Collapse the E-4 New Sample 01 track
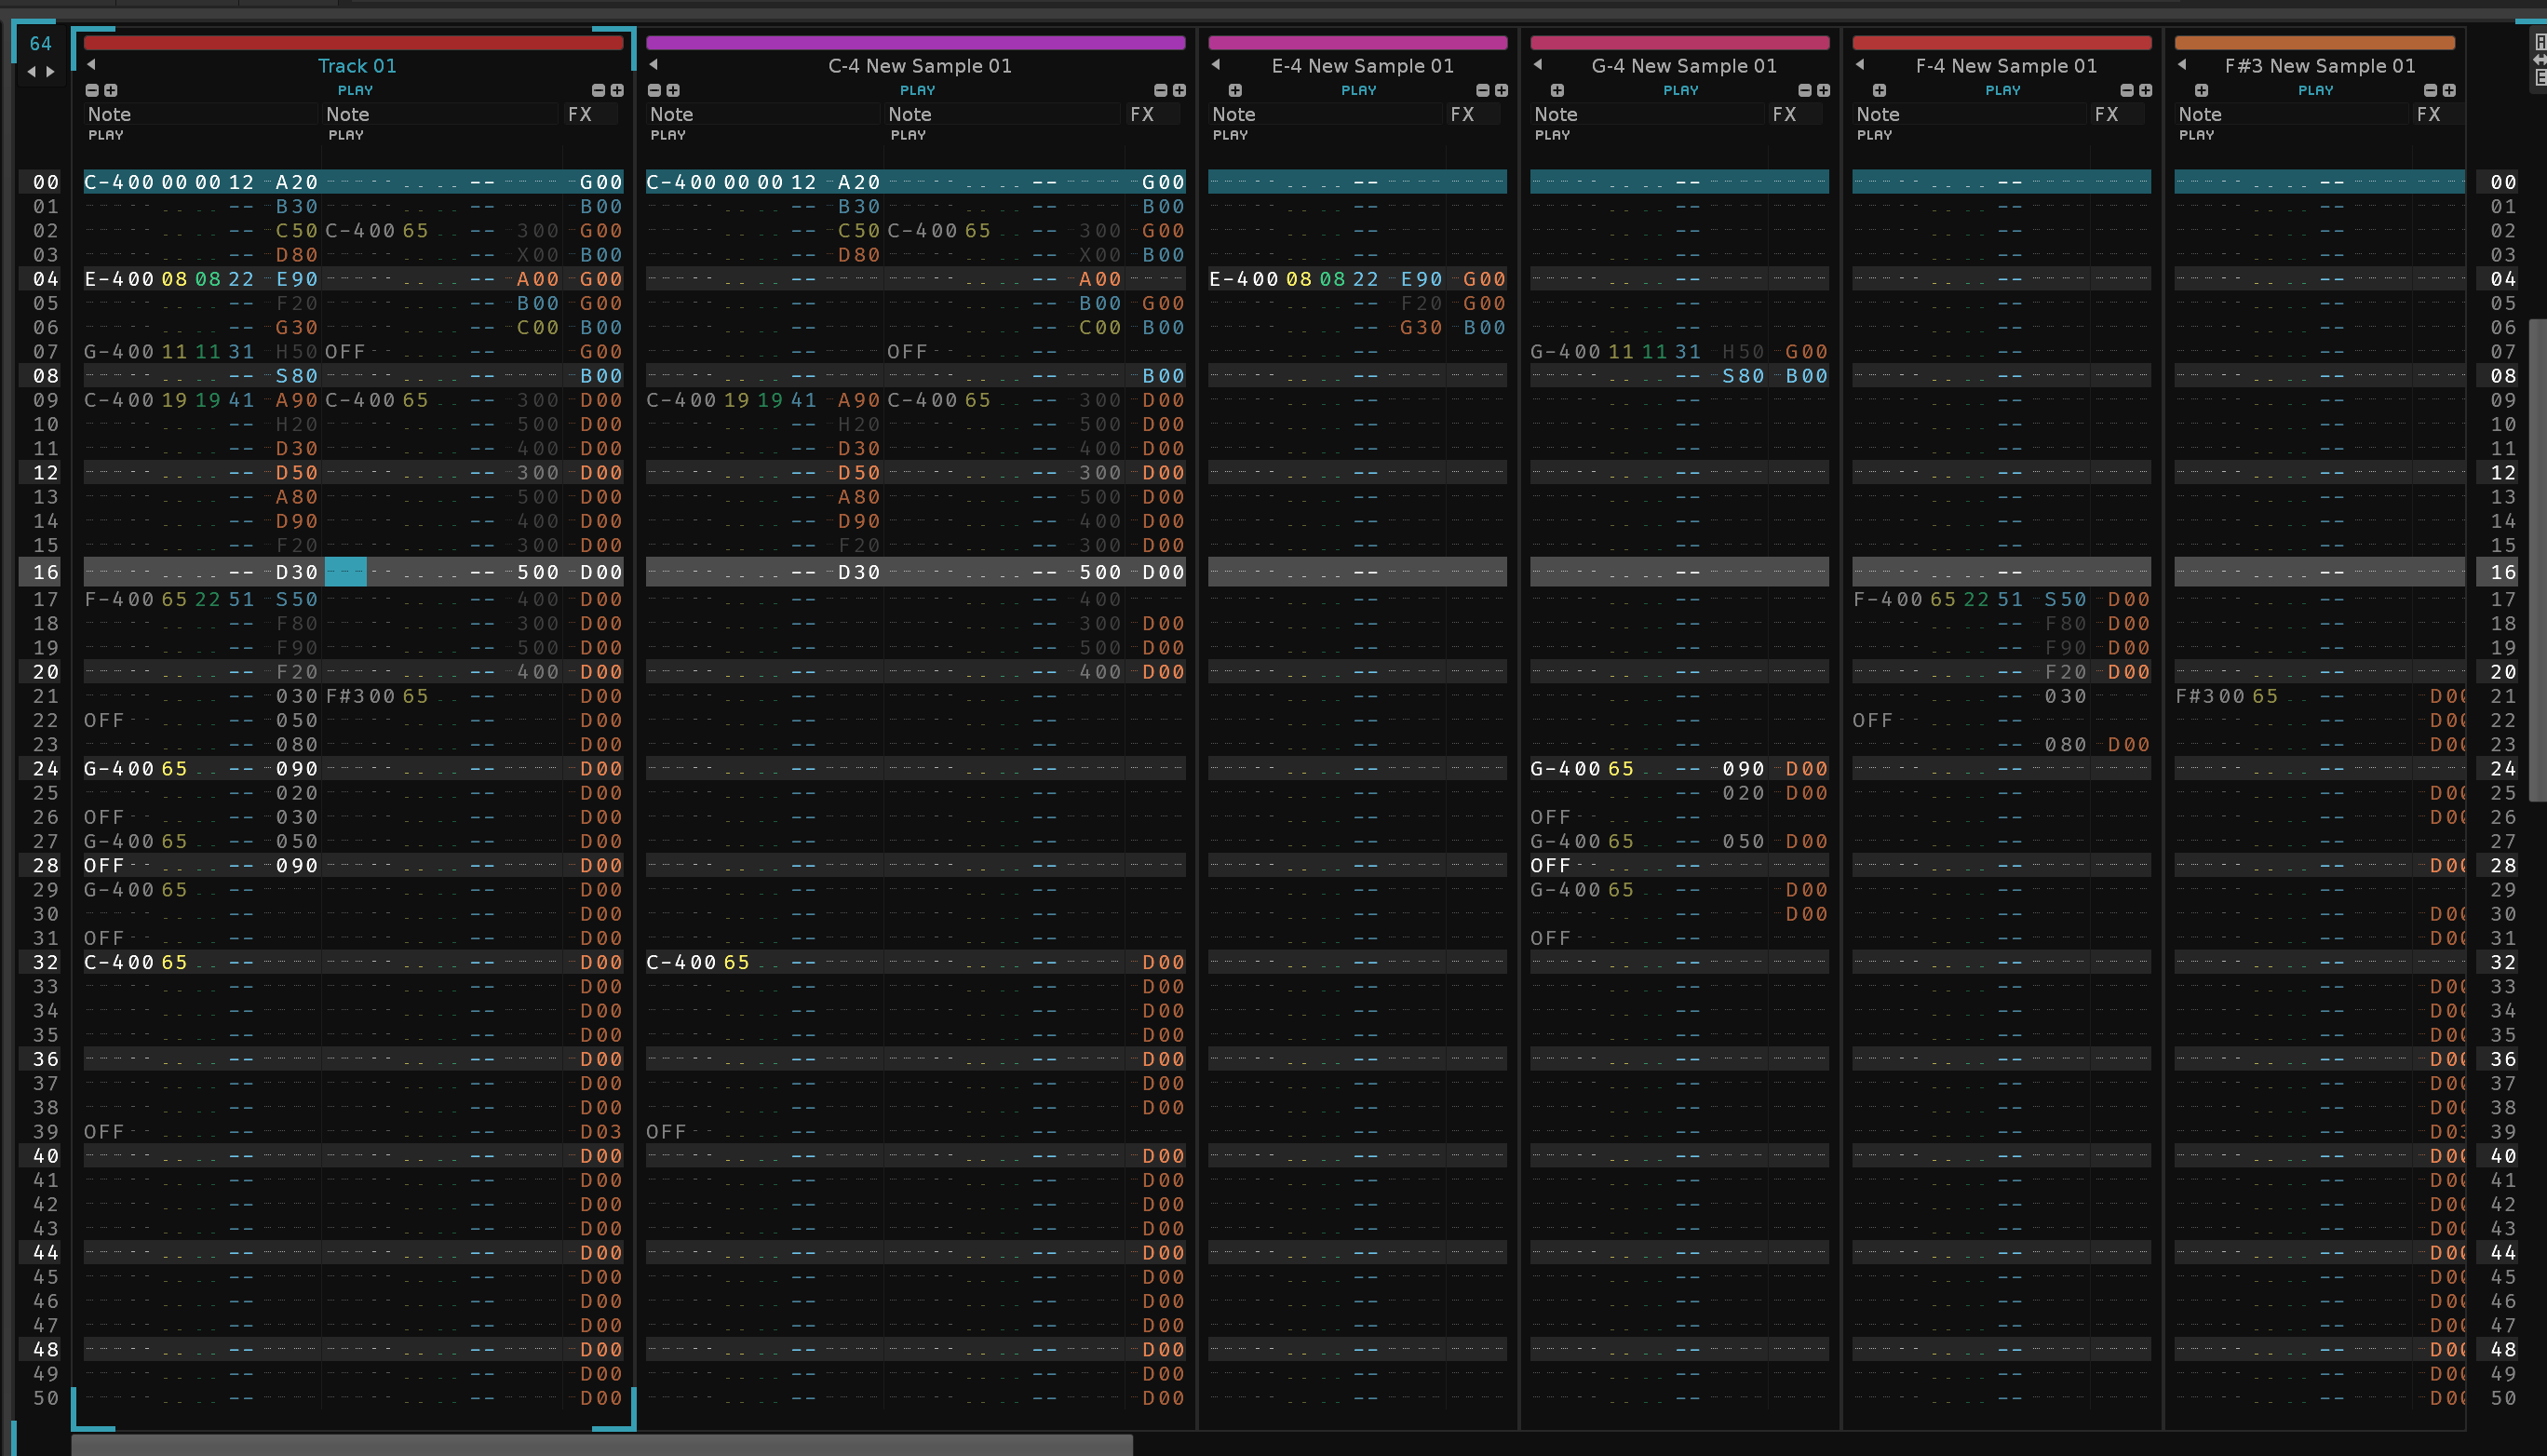2547x1456 pixels. (x=1216, y=65)
